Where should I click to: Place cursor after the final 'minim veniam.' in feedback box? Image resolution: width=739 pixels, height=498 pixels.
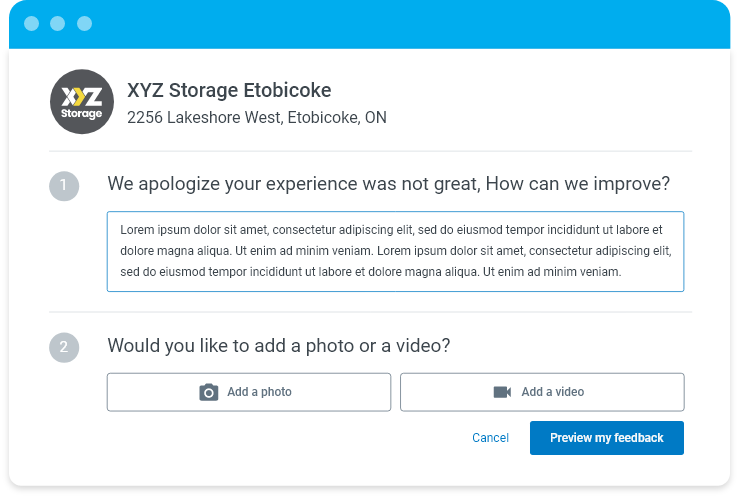click(623, 272)
